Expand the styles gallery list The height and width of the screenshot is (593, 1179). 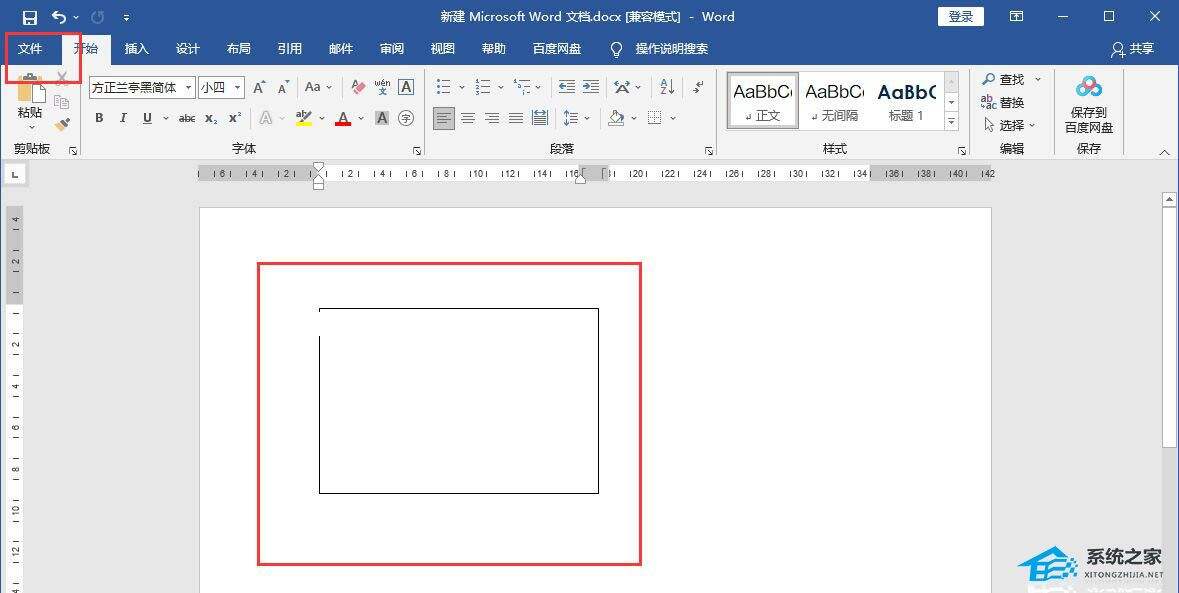click(x=951, y=122)
